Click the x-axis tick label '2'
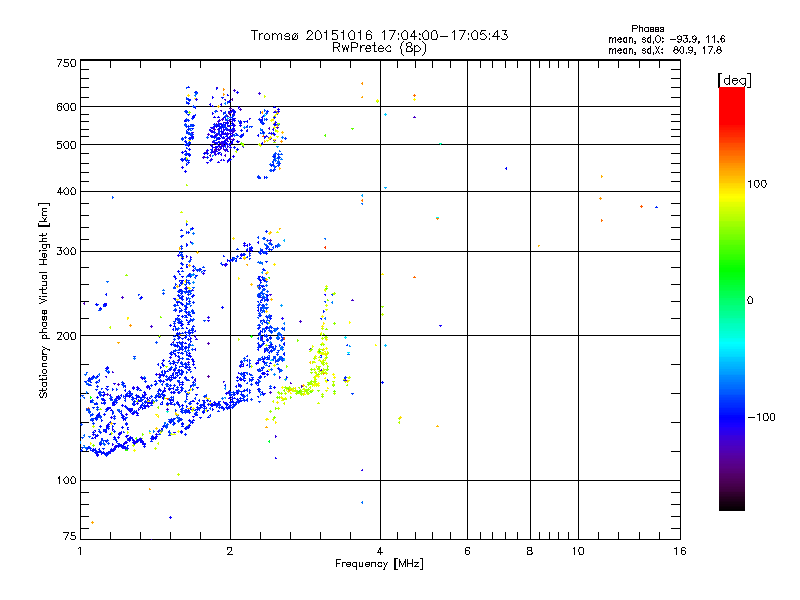 (230, 551)
